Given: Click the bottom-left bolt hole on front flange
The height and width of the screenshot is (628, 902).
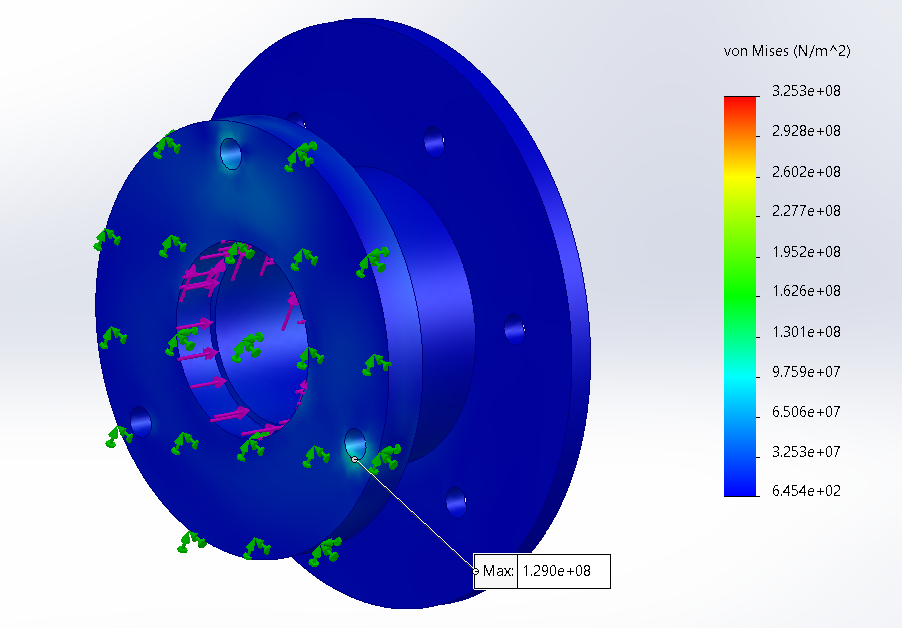Looking at the screenshot, I should point(141,422).
